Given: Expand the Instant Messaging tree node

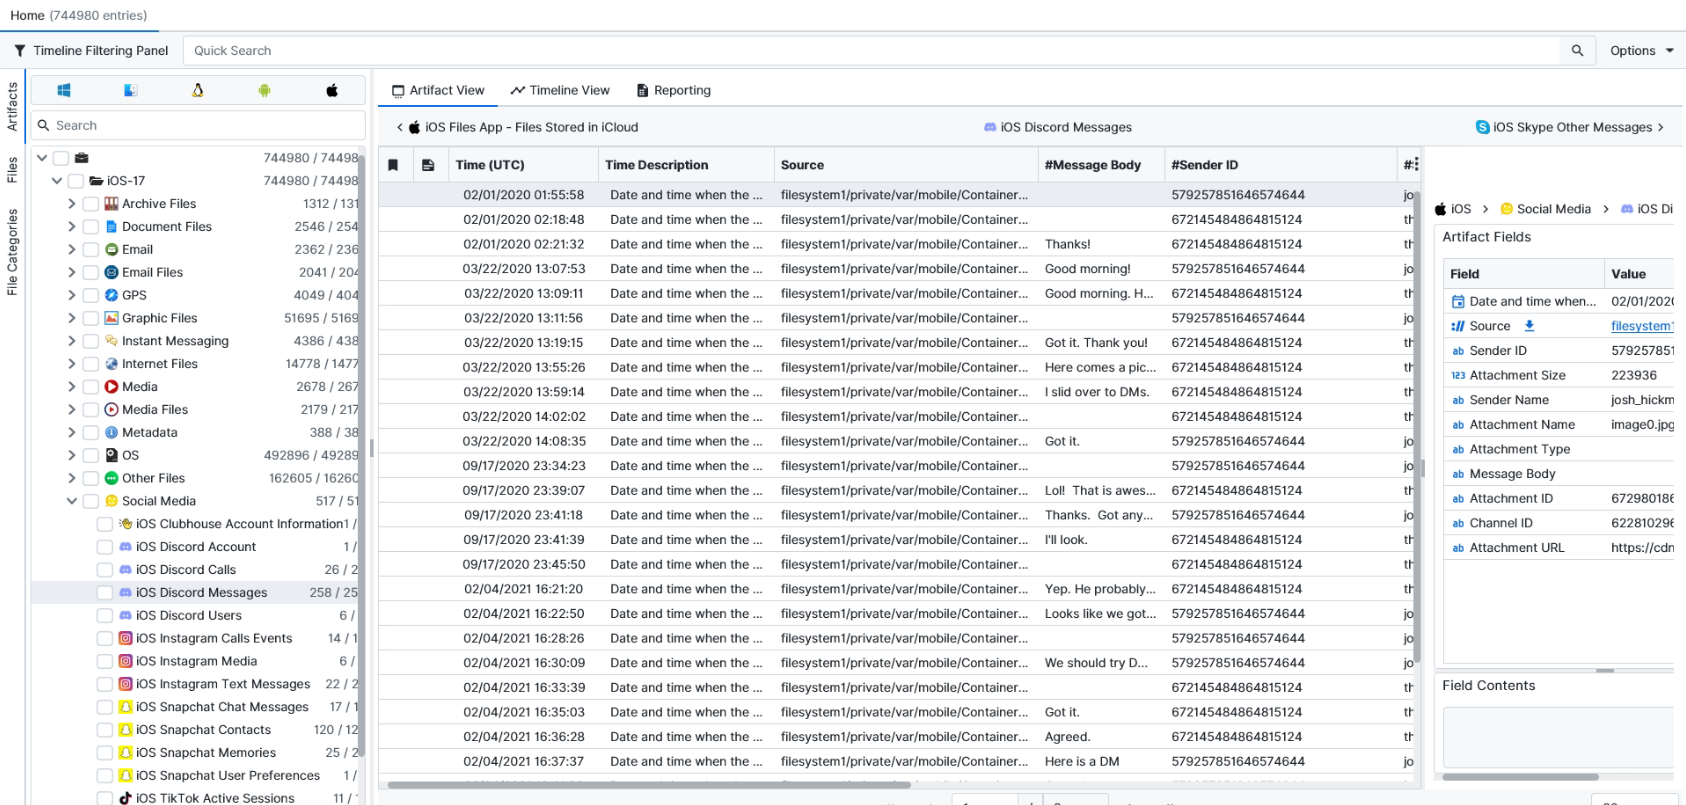Looking at the screenshot, I should pos(72,341).
